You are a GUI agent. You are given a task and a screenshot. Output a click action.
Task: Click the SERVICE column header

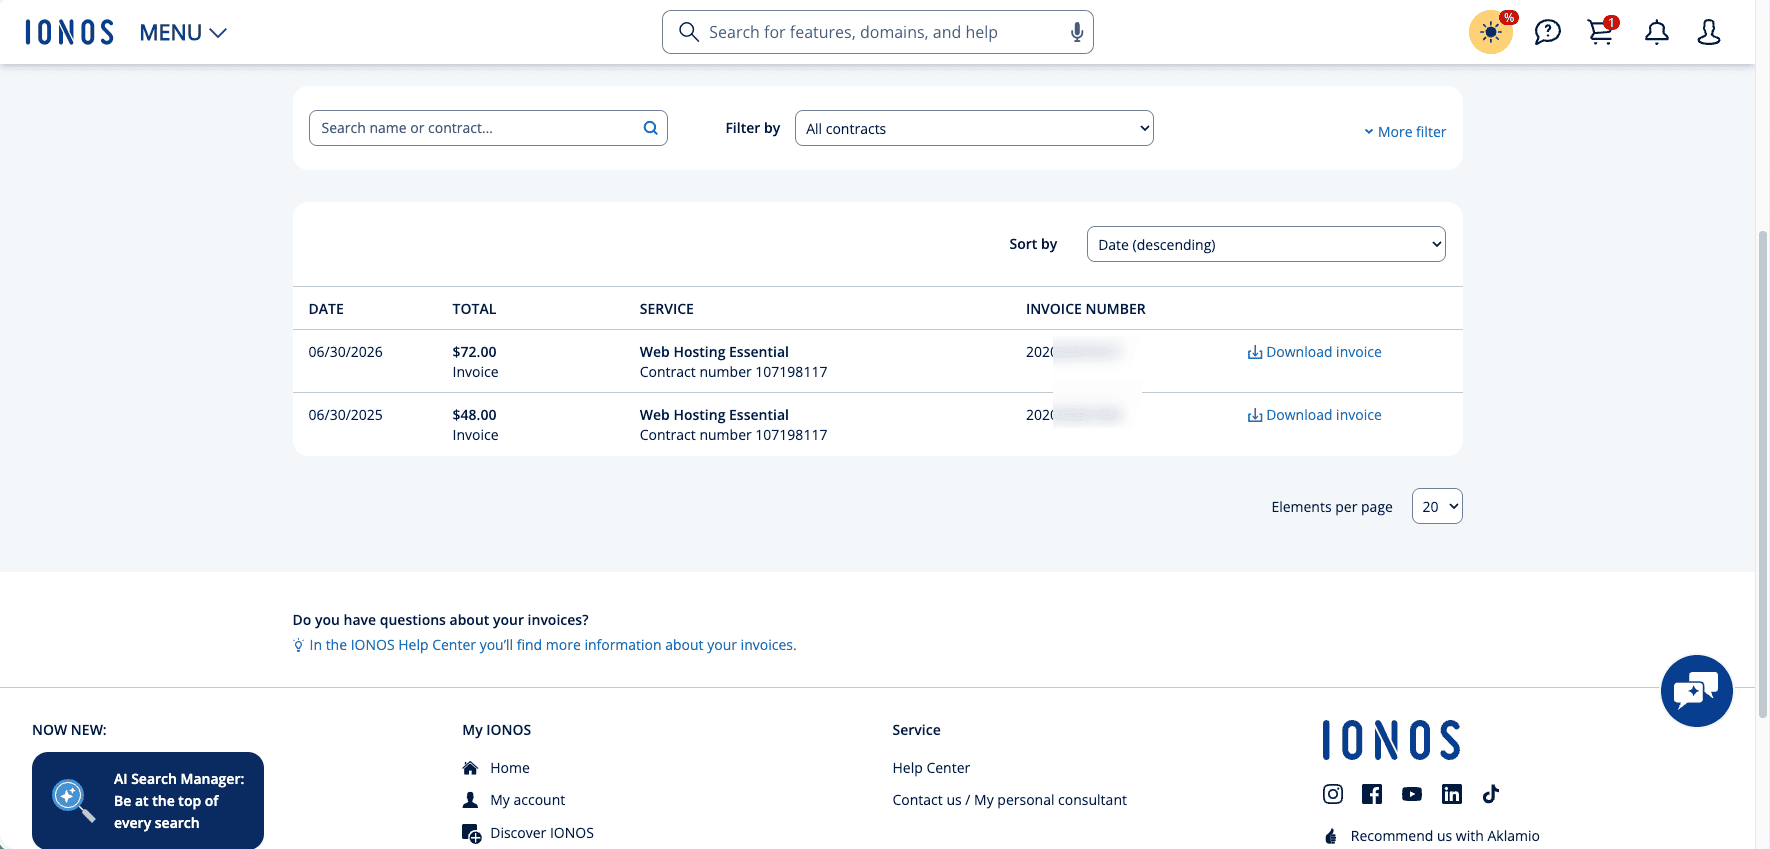tap(667, 309)
